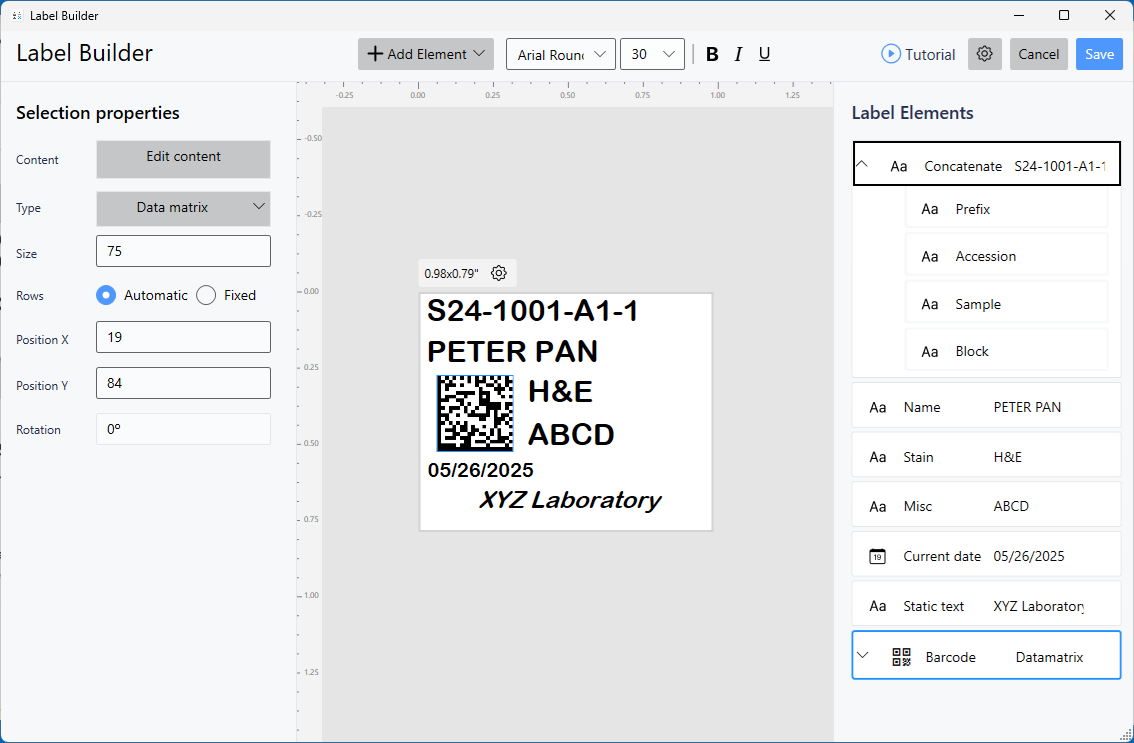The height and width of the screenshot is (743, 1134).
Task: Open settings gear in top toolbar
Action: (984, 54)
